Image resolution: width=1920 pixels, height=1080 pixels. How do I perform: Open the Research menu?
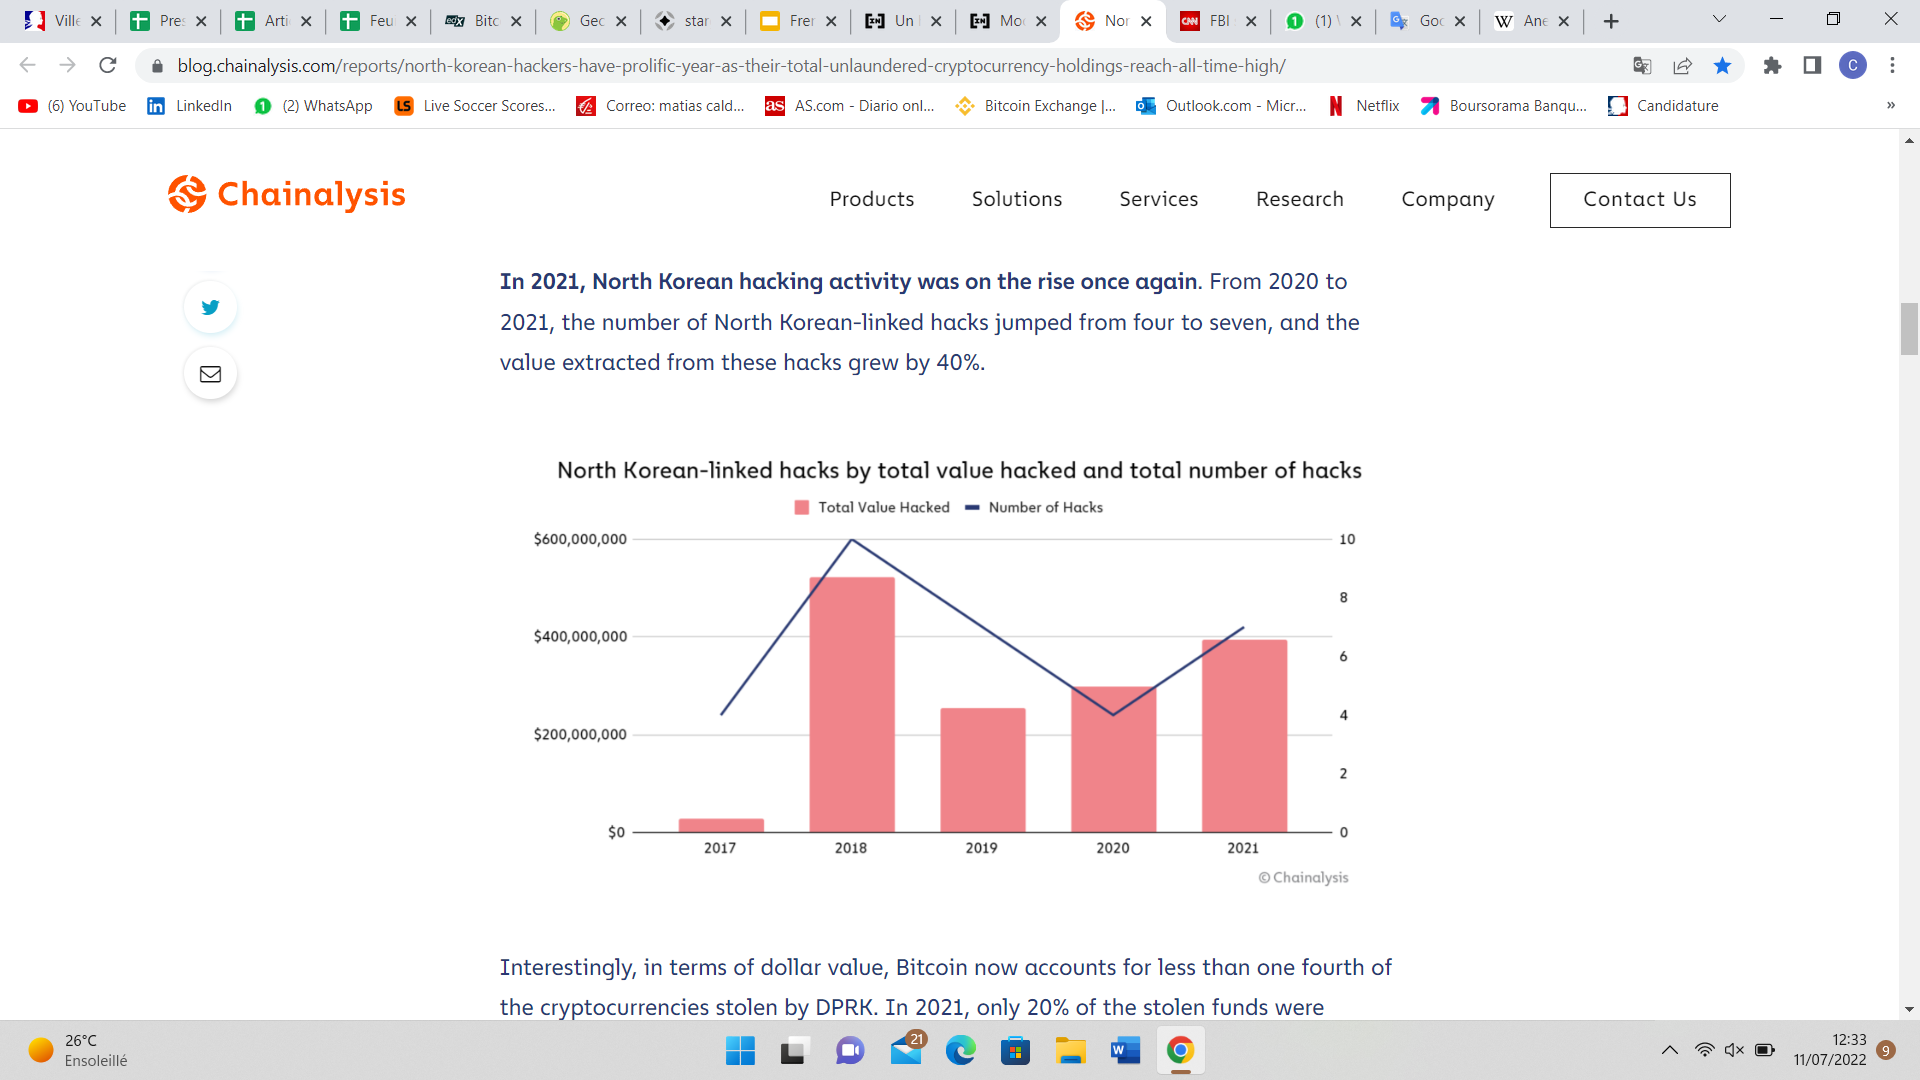tap(1299, 199)
